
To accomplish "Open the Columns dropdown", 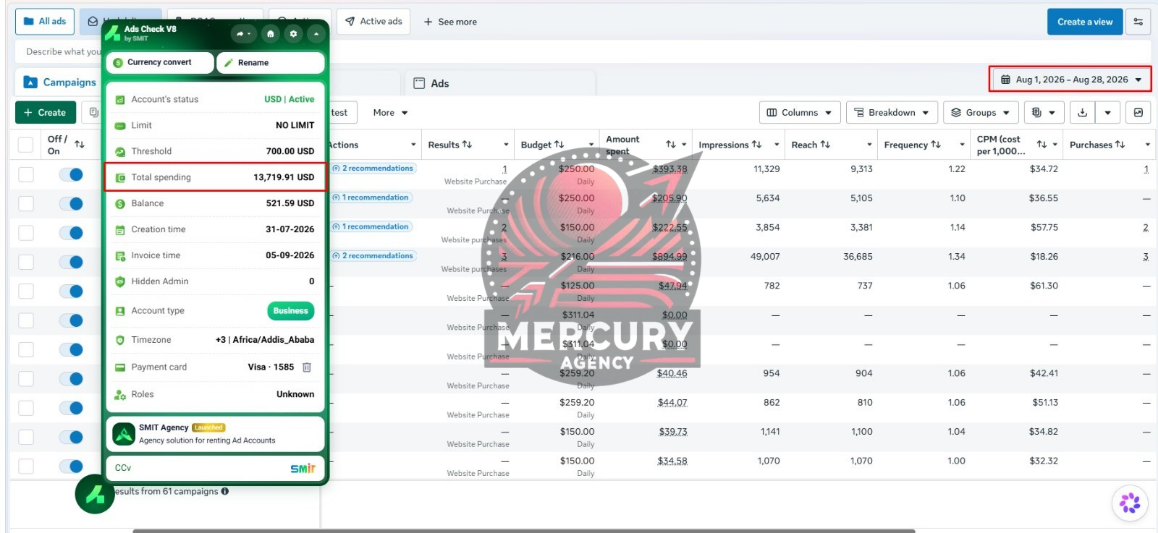I will [800, 113].
